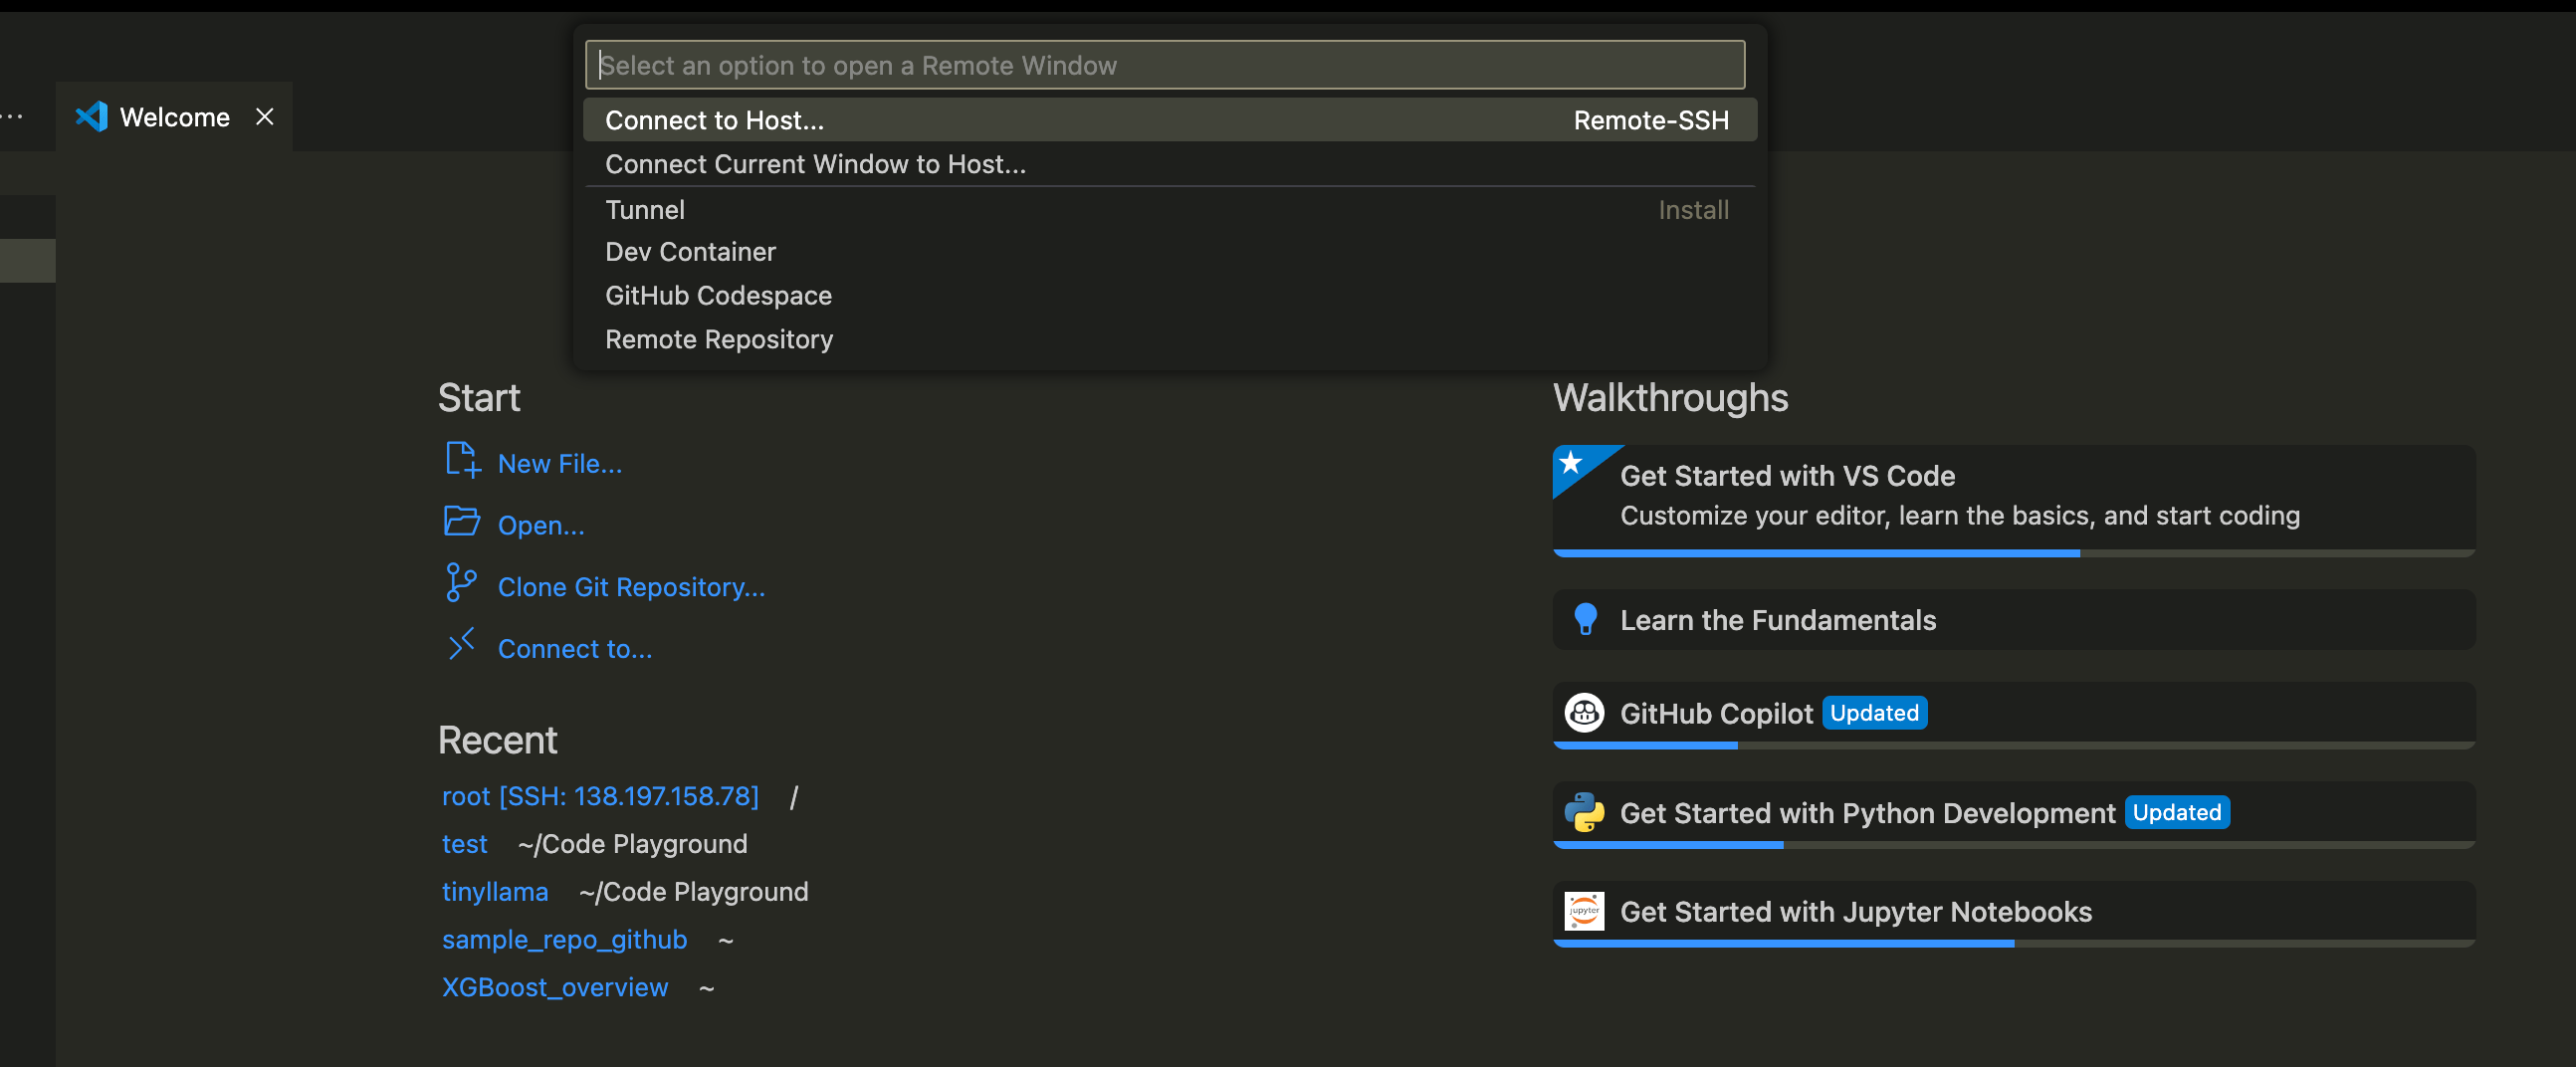Click the Python logo icon
The height and width of the screenshot is (1067, 2576).
coord(1585,813)
